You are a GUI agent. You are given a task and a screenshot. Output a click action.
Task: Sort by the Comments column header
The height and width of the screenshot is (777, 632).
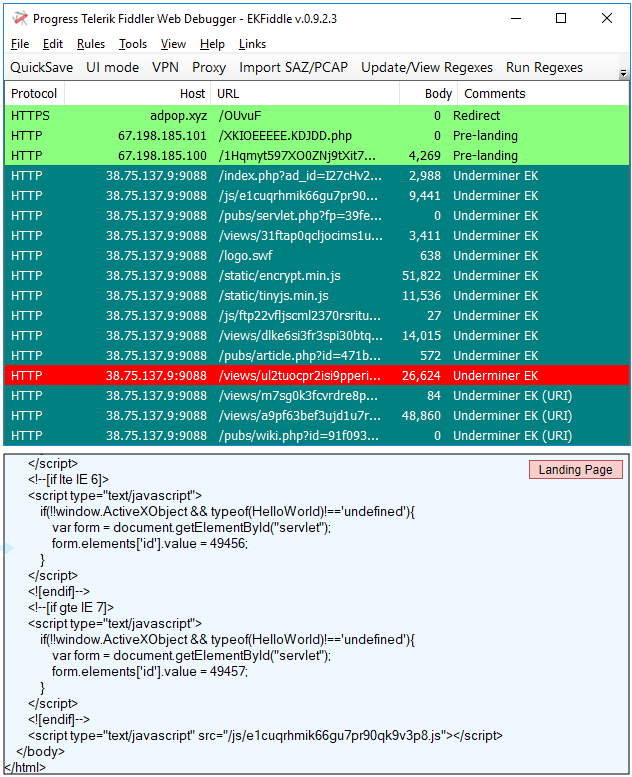[494, 94]
